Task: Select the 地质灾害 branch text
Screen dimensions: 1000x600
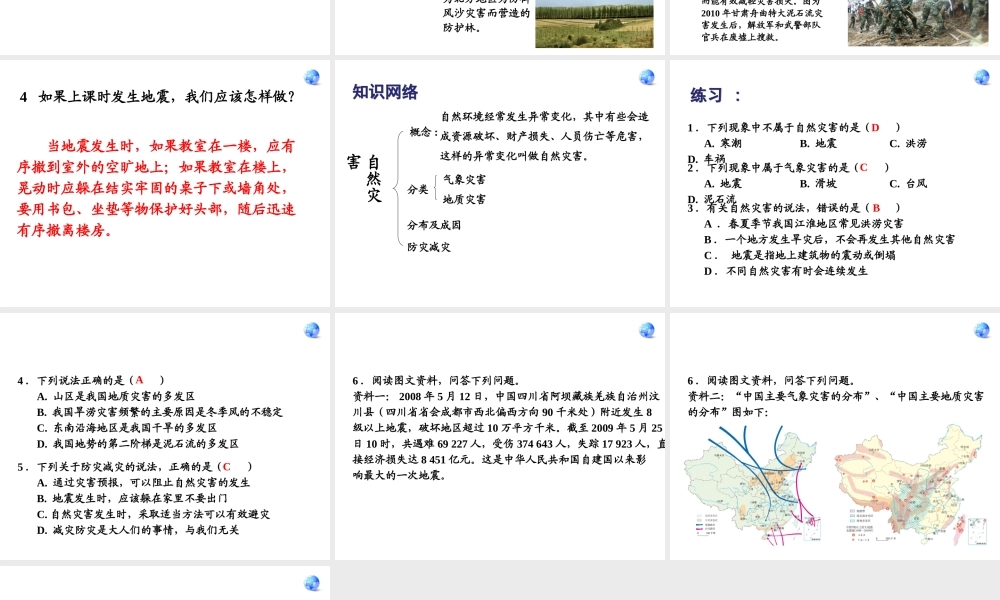Action: pyautogui.click(x=464, y=199)
